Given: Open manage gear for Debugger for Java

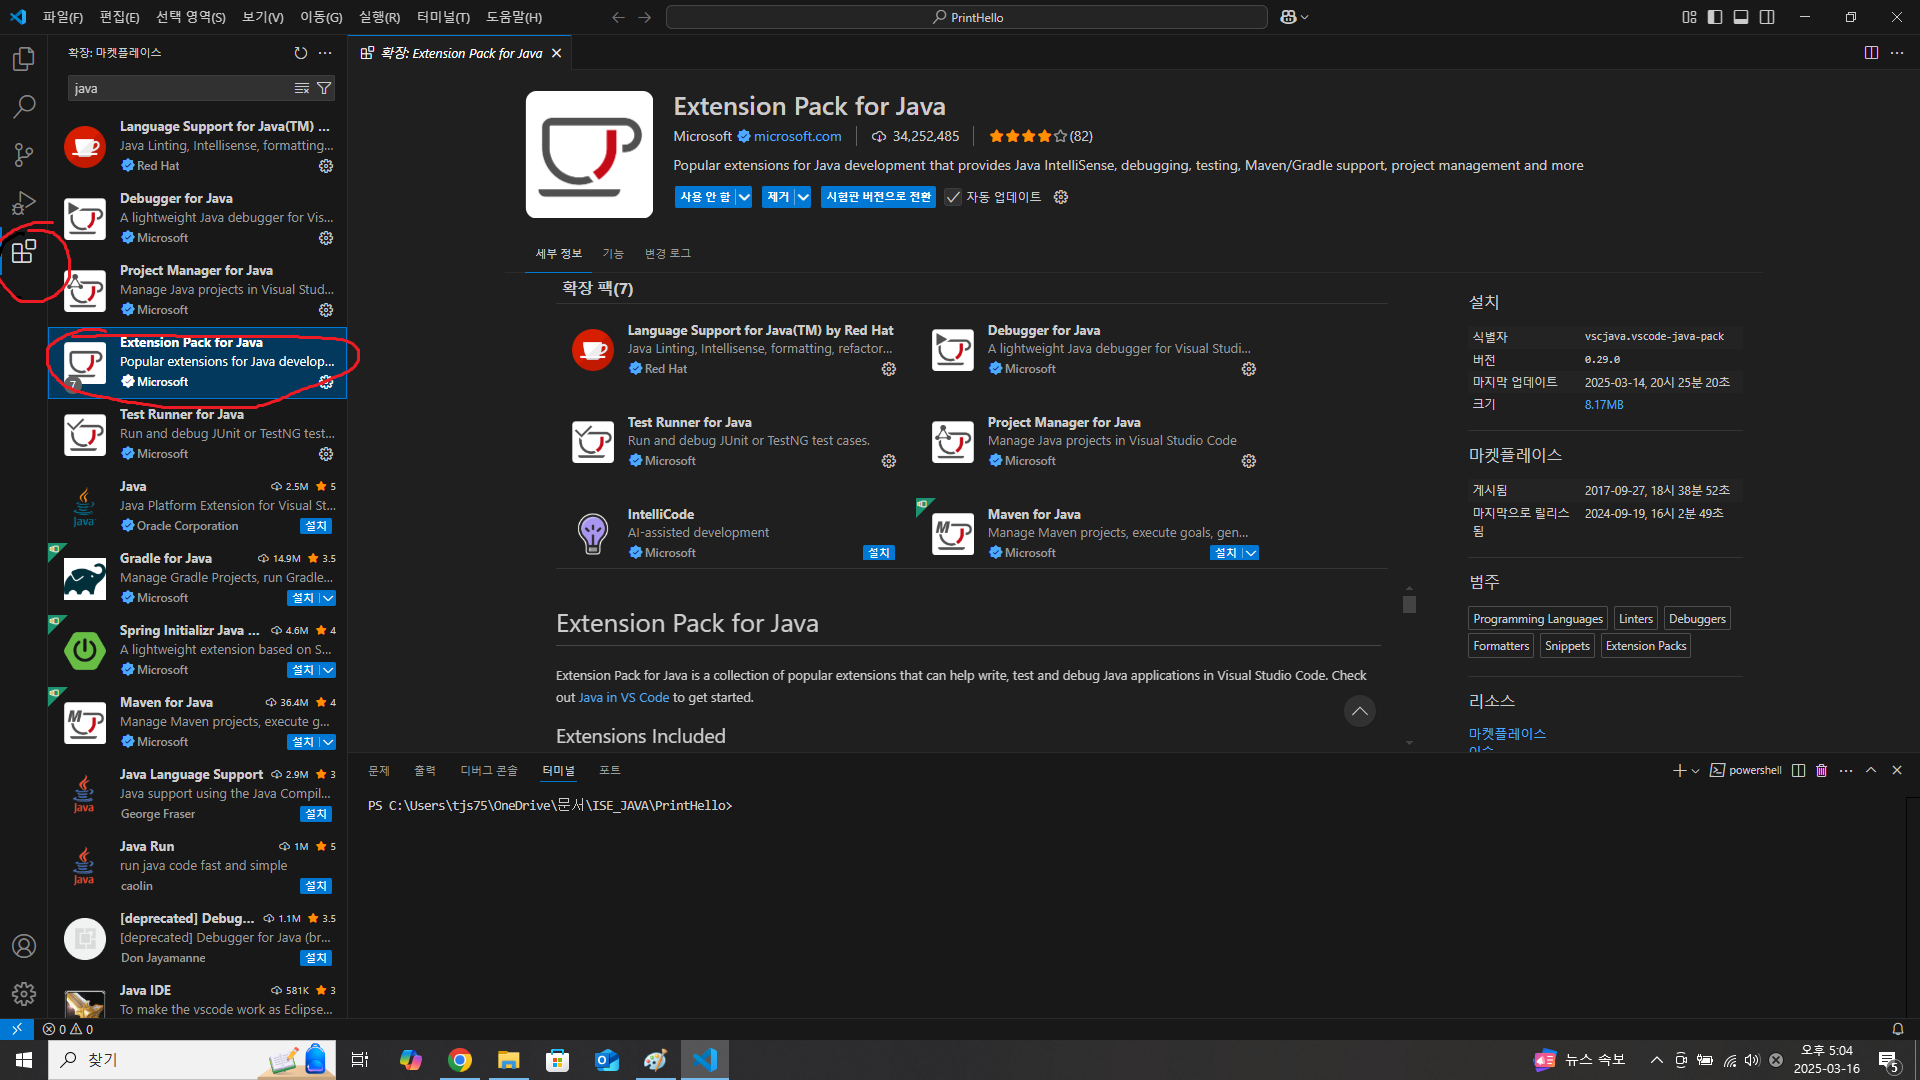Looking at the screenshot, I should tap(326, 238).
